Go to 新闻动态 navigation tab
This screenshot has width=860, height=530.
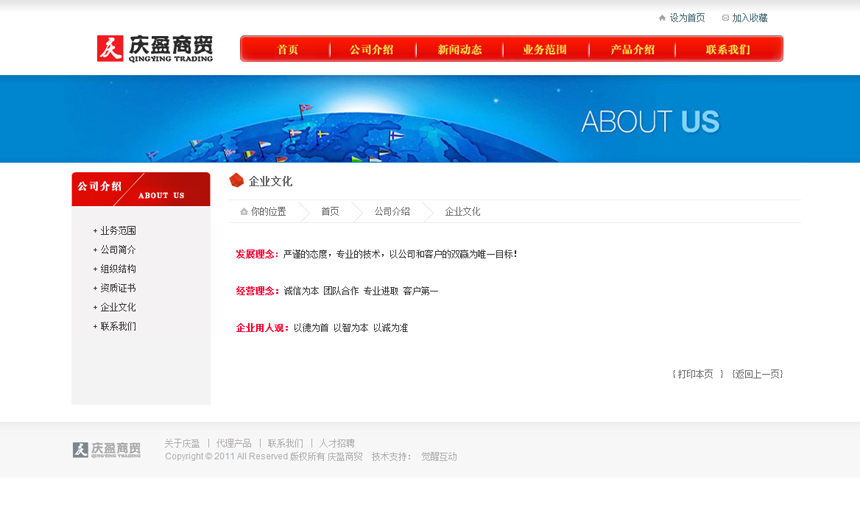pos(459,49)
